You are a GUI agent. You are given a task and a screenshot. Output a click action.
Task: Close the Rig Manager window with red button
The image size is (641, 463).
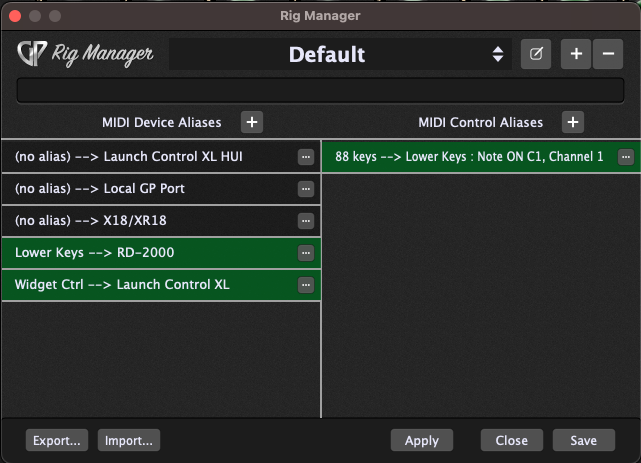pos(15,16)
